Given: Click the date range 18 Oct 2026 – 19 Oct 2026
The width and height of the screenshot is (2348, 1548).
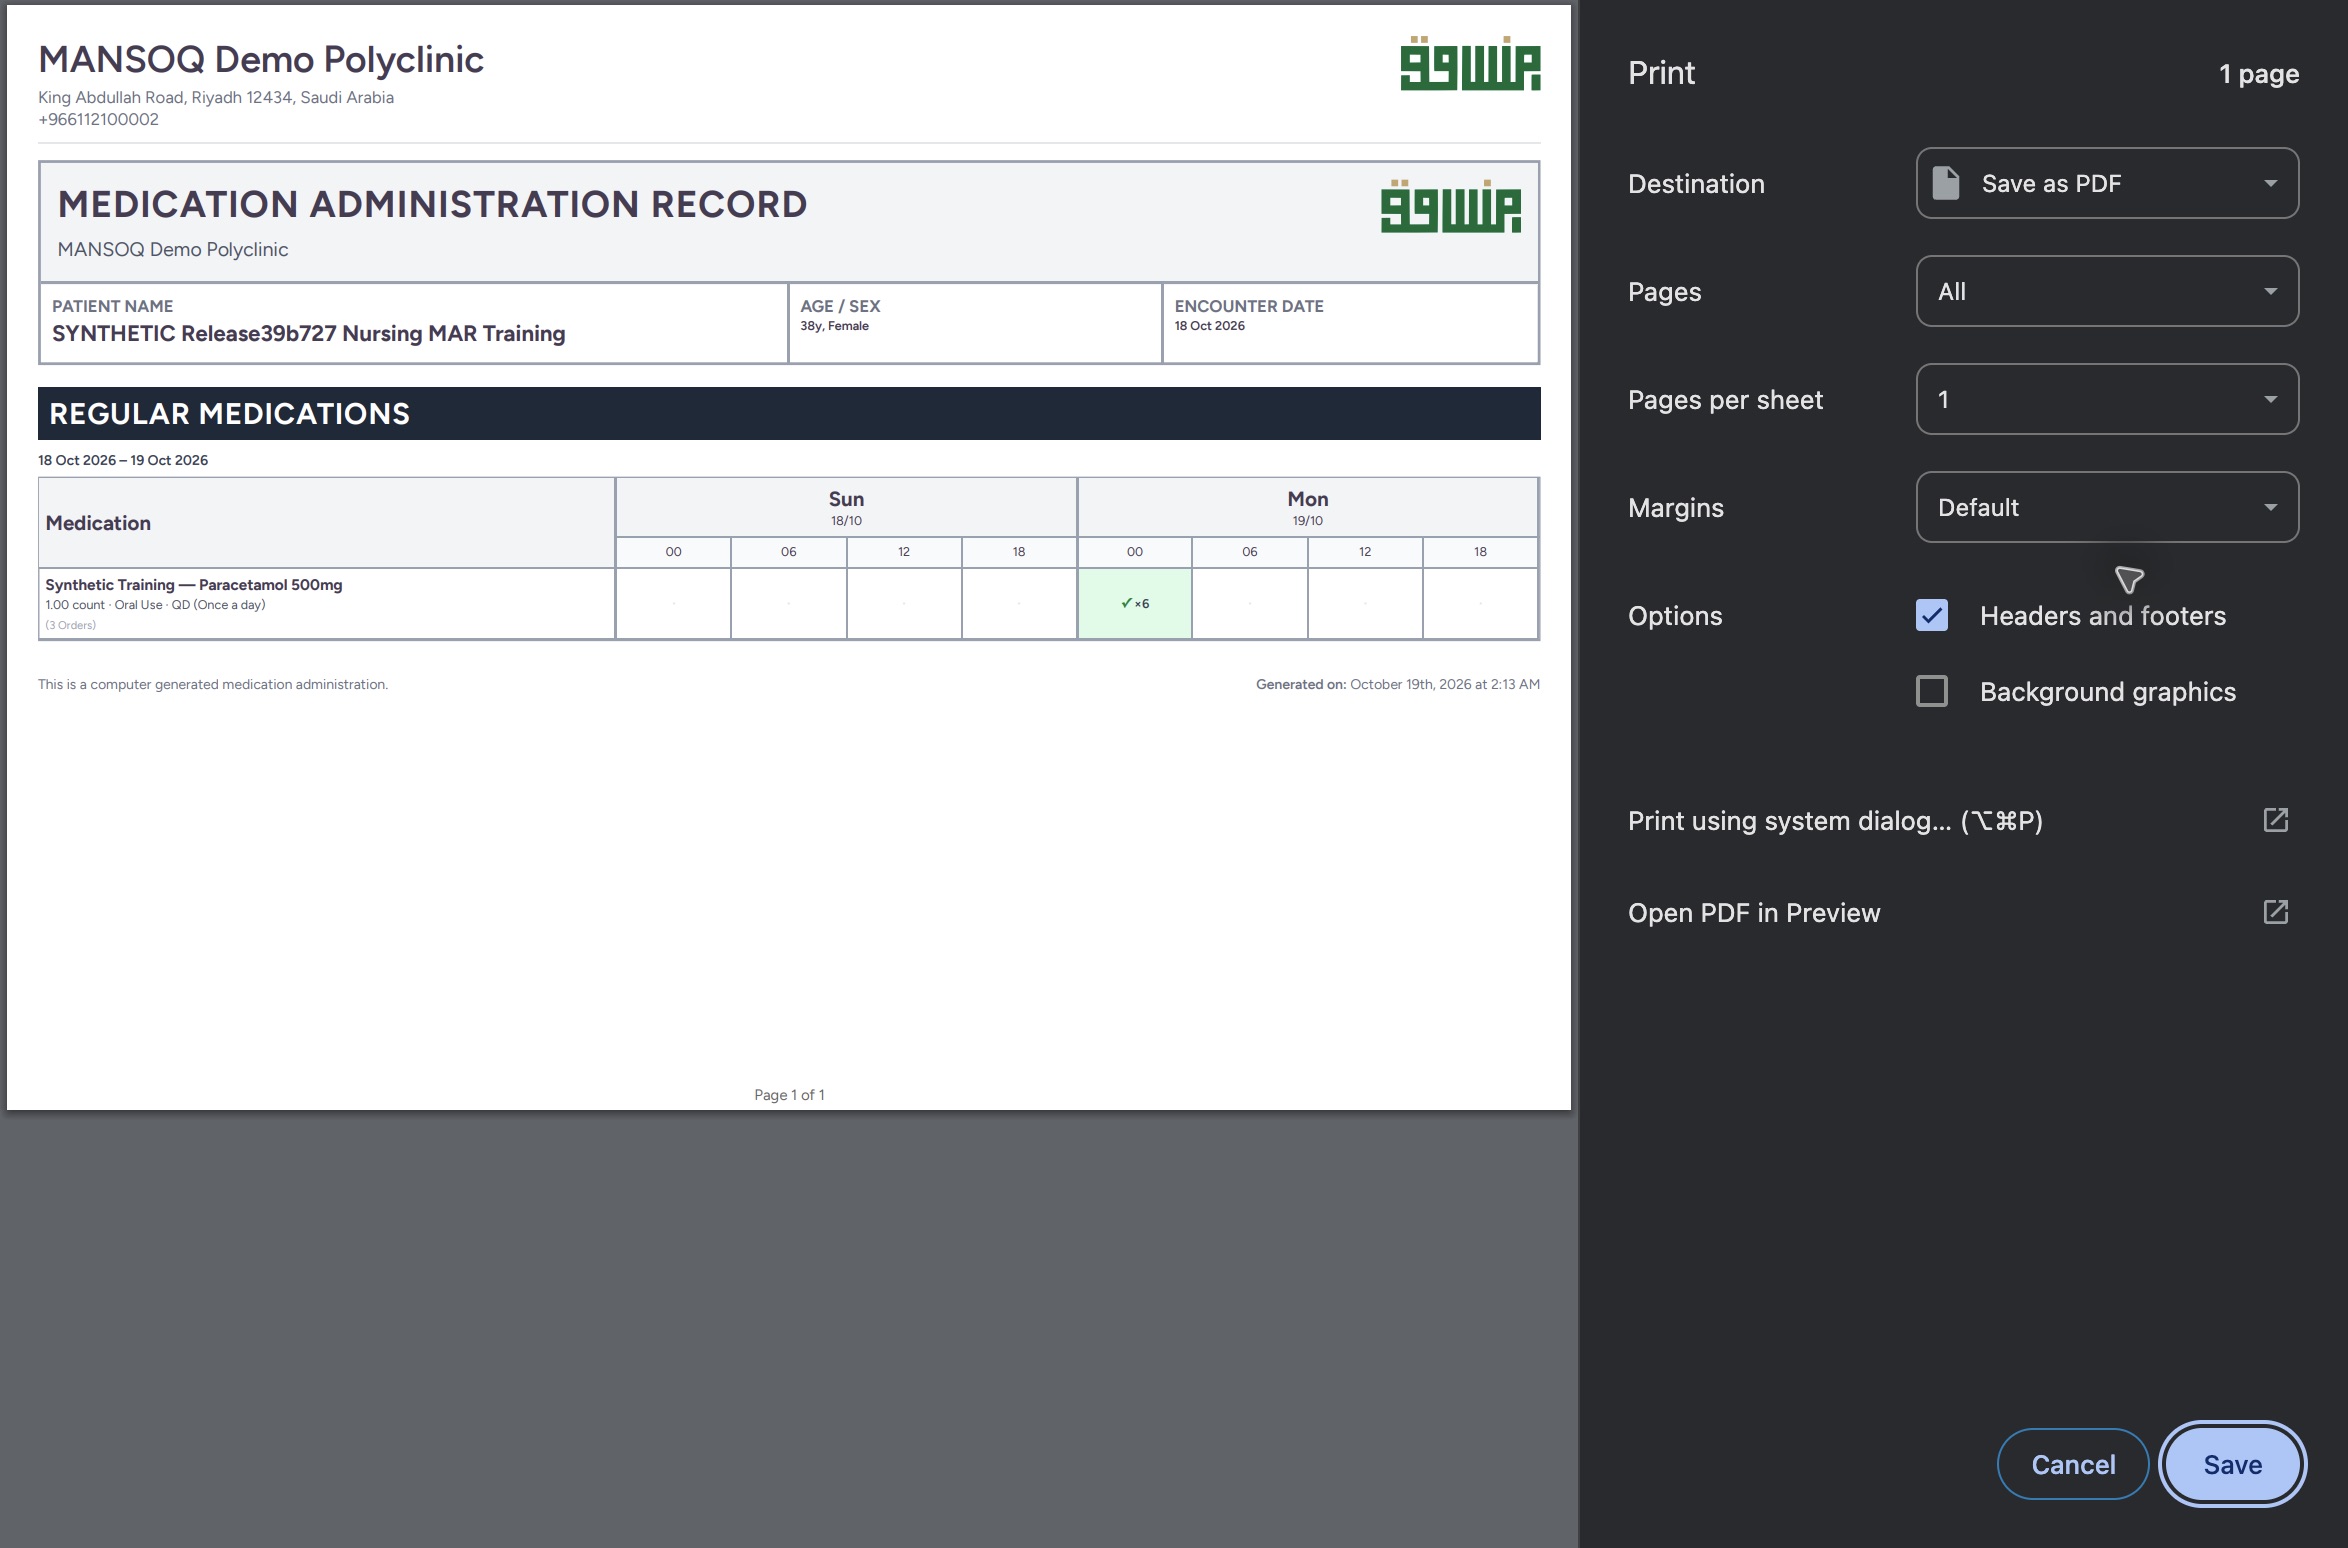Looking at the screenshot, I should pos(123,460).
